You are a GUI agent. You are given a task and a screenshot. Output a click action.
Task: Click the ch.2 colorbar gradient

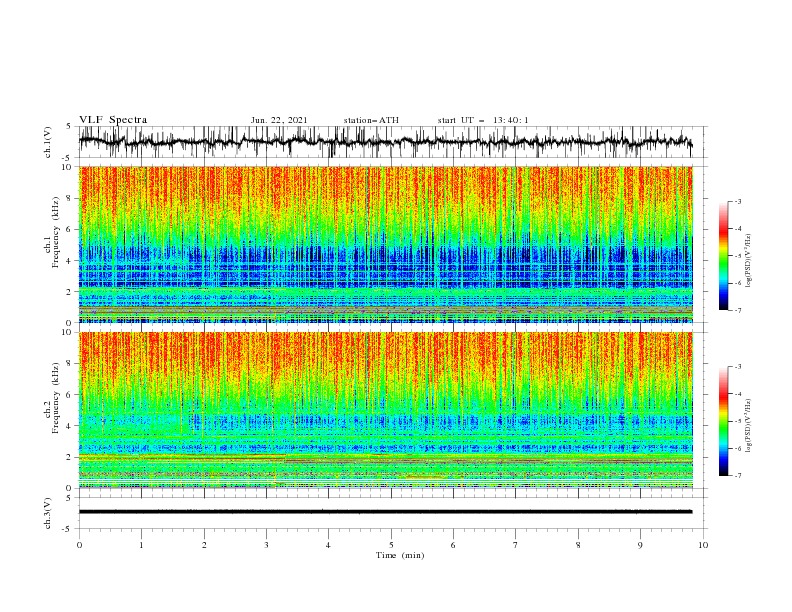tap(724, 421)
